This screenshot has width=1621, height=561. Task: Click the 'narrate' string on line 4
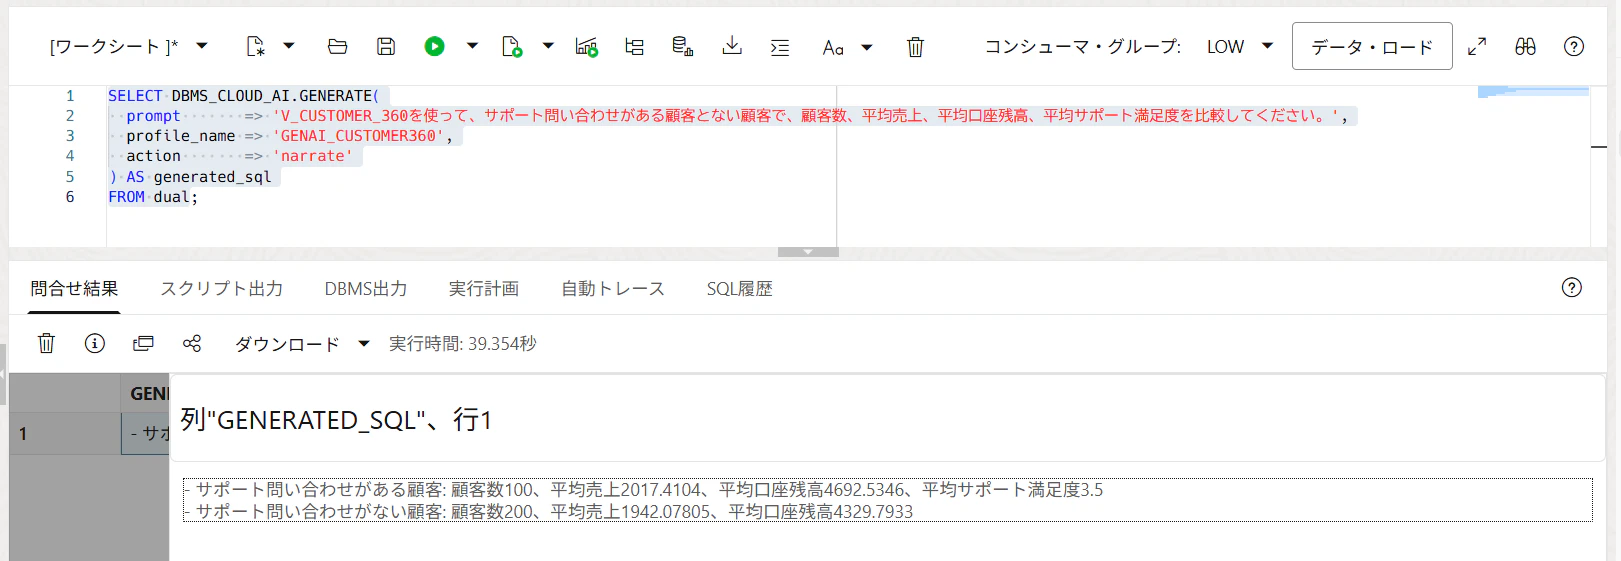pos(313,156)
